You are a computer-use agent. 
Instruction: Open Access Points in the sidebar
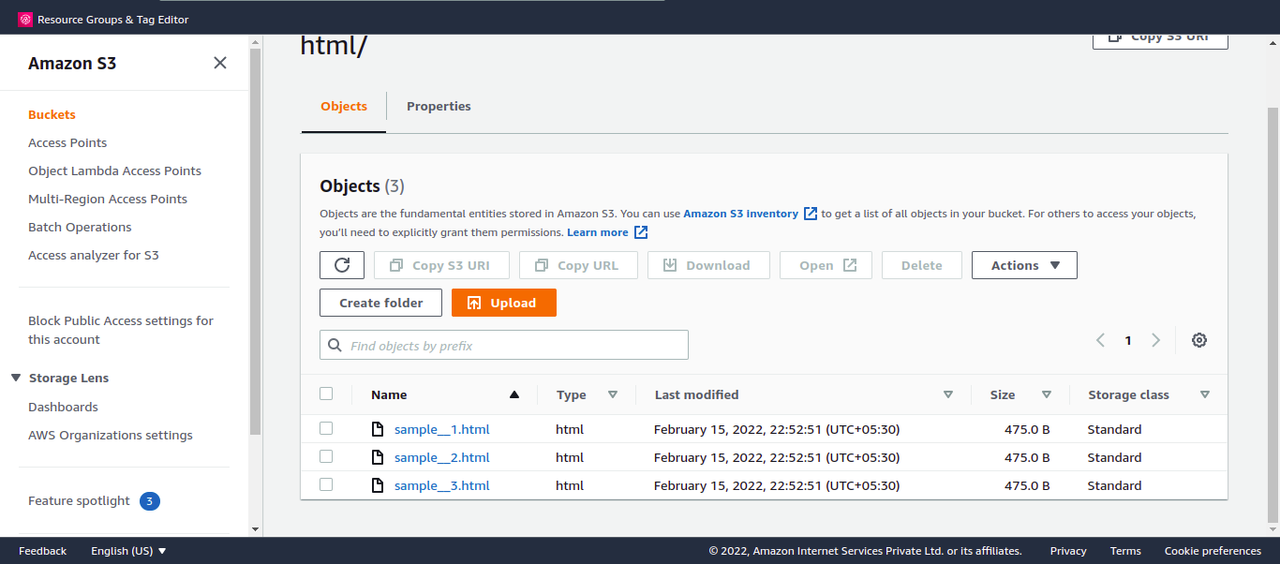(68, 143)
